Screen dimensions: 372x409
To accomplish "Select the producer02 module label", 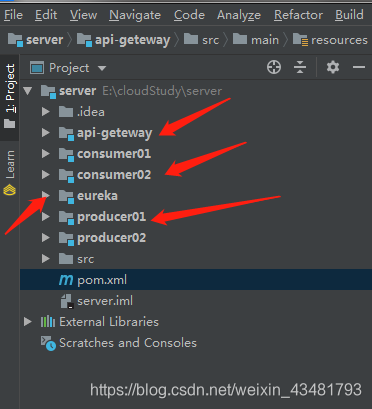I will click(x=112, y=238).
